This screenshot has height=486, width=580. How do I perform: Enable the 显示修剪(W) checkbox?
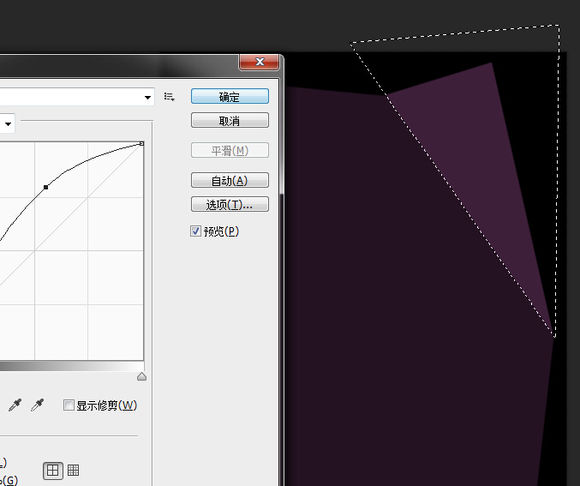tap(68, 405)
